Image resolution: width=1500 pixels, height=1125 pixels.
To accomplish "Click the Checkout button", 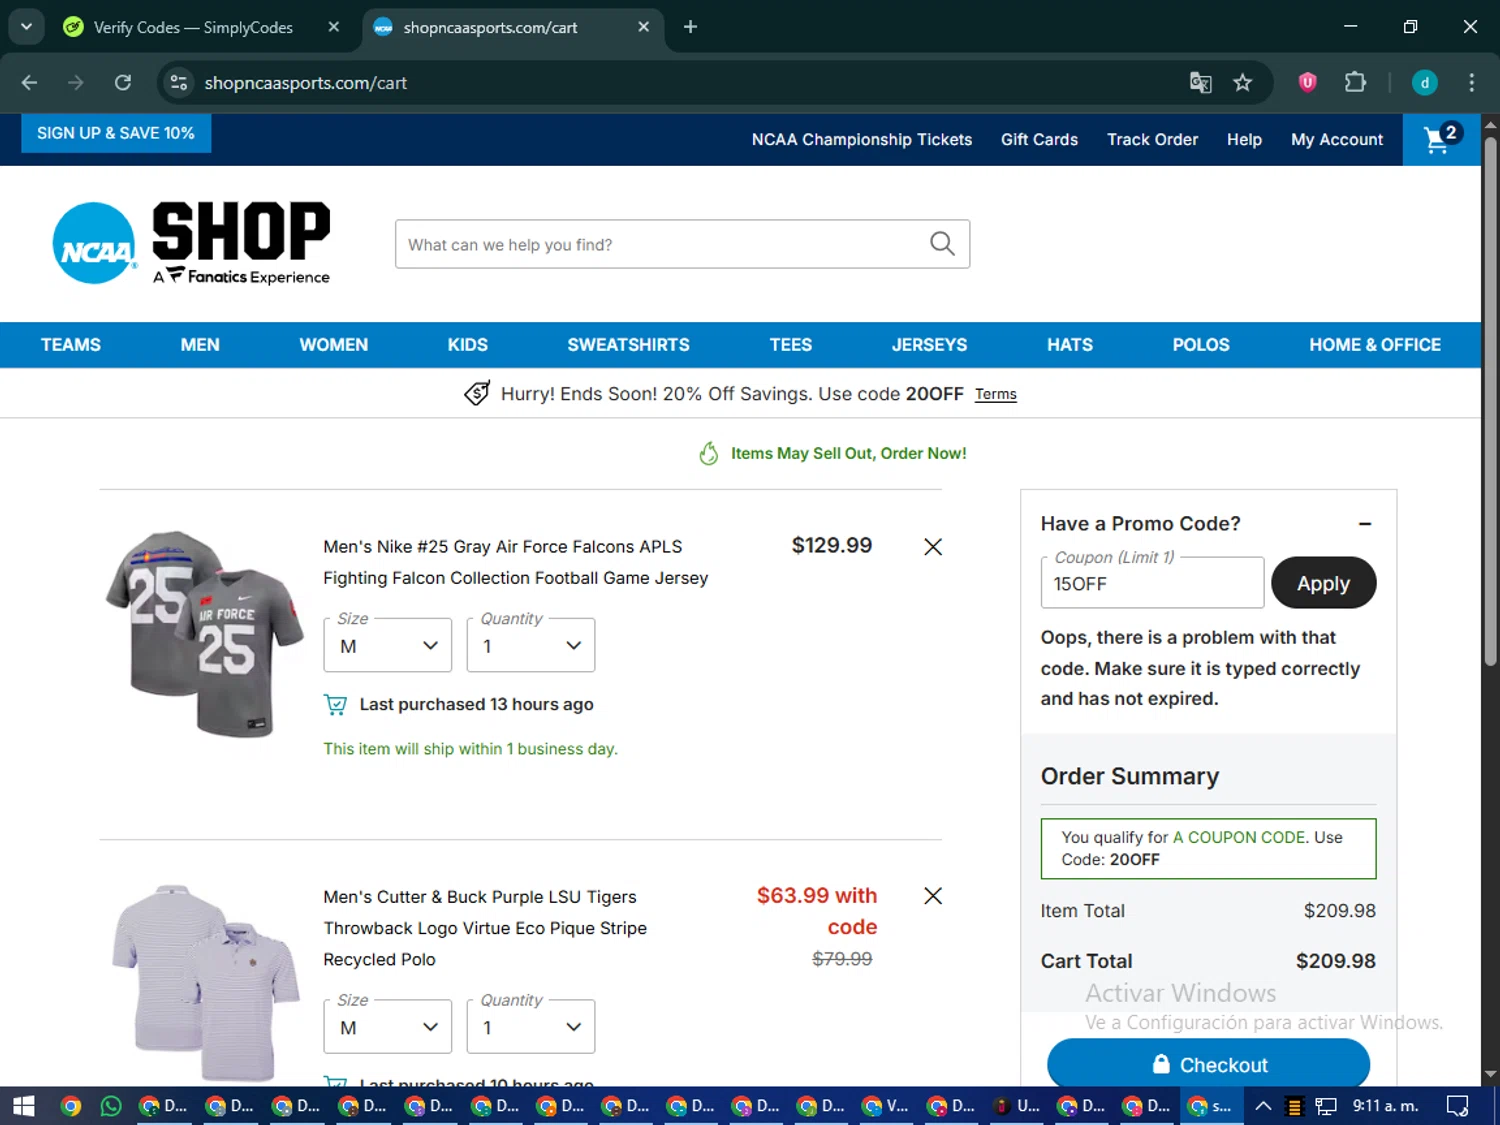I will click(1208, 1065).
